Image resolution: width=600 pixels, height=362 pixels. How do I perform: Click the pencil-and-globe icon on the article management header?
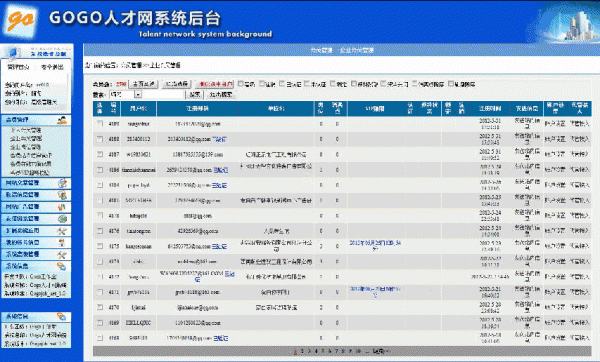pyautogui.click(x=62, y=183)
